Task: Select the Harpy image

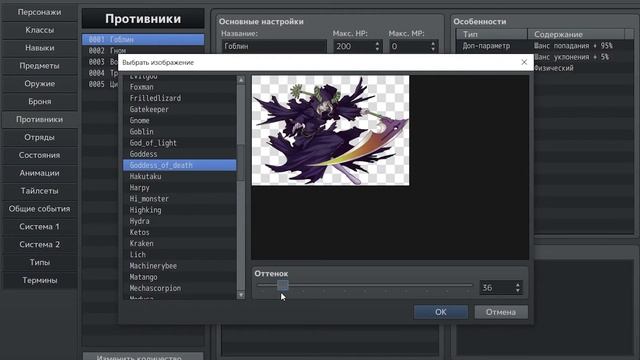Action: (180, 188)
